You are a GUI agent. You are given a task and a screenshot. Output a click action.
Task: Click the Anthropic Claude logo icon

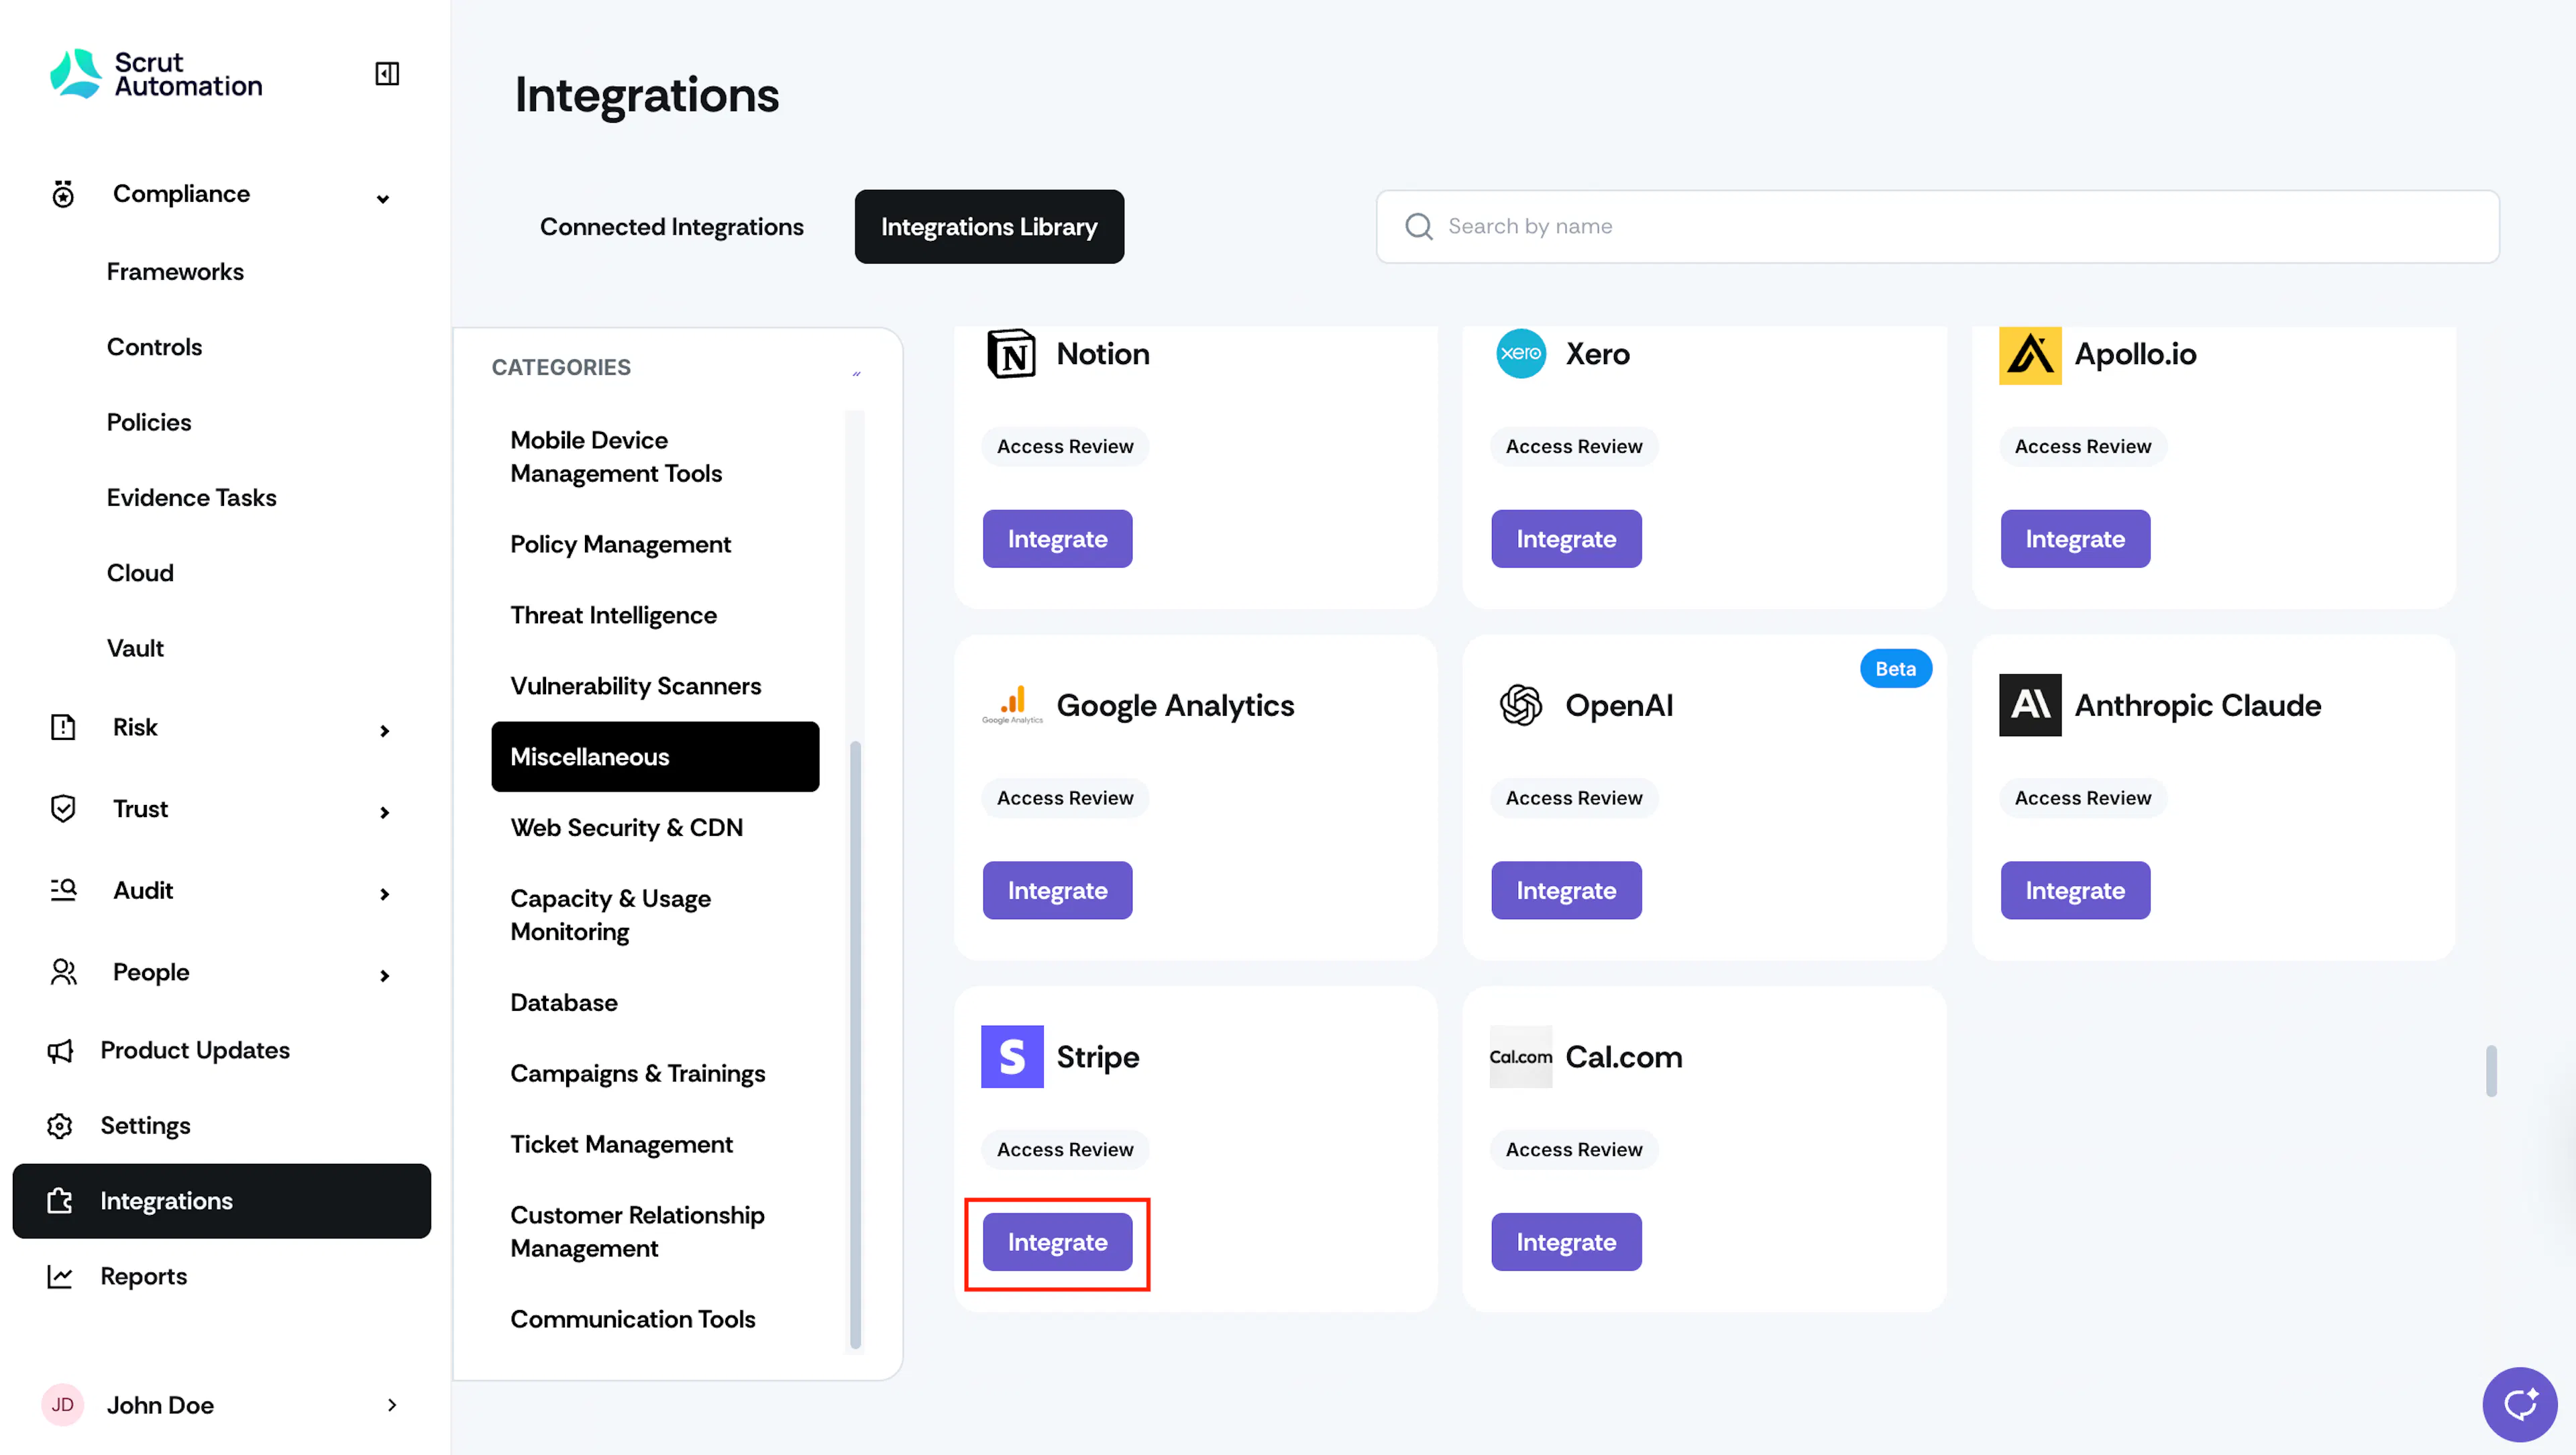(x=2030, y=705)
